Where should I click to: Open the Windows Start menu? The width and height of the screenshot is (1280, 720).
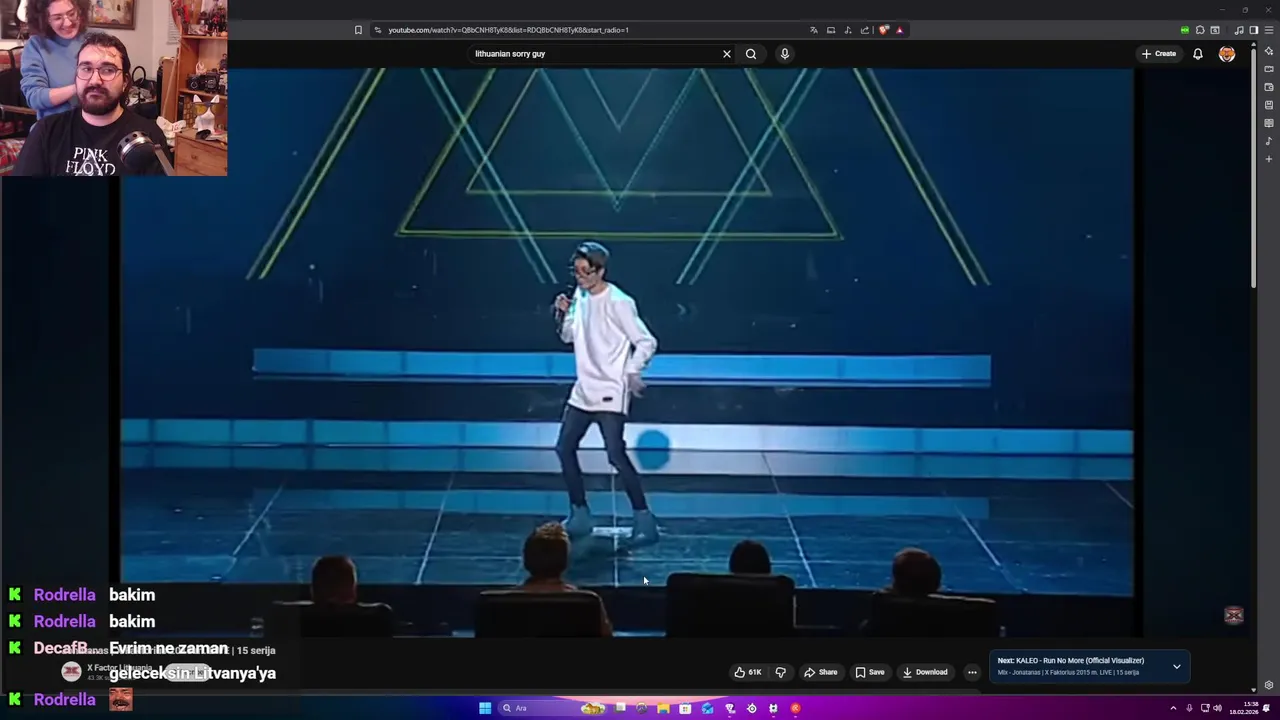[x=485, y=708]
